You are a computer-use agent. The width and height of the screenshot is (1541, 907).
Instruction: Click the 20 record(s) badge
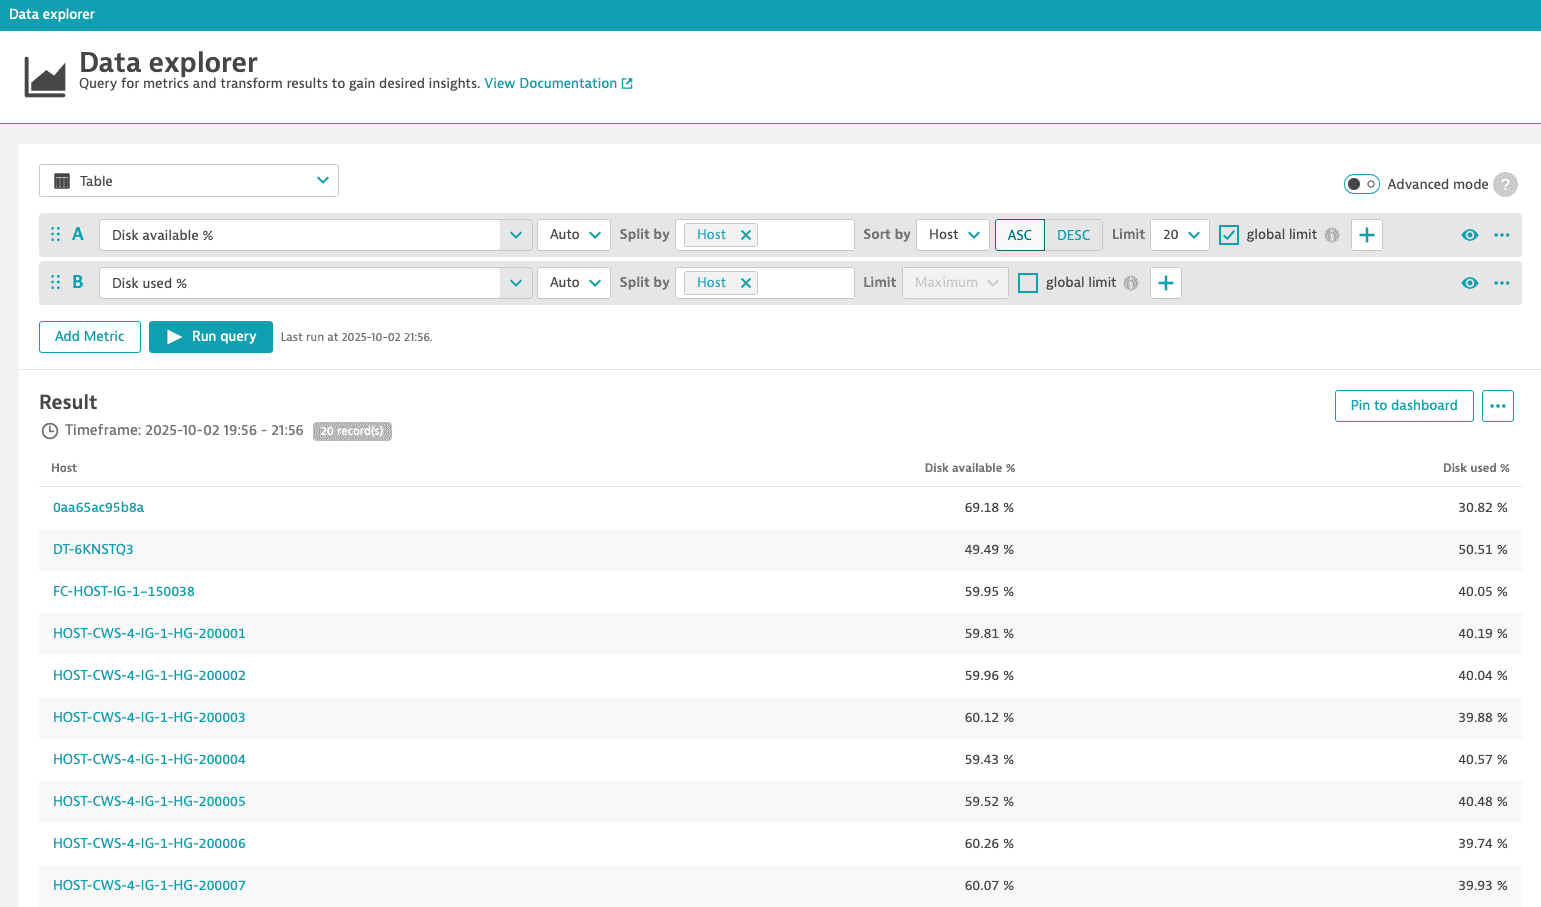[x=352, y=431]
